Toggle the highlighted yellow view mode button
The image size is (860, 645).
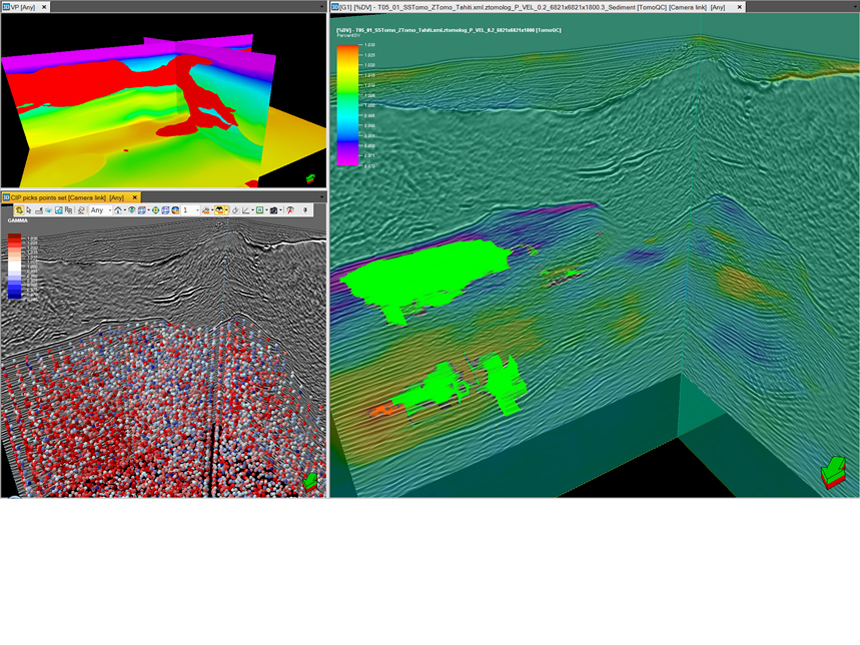(x=221, y=211)
